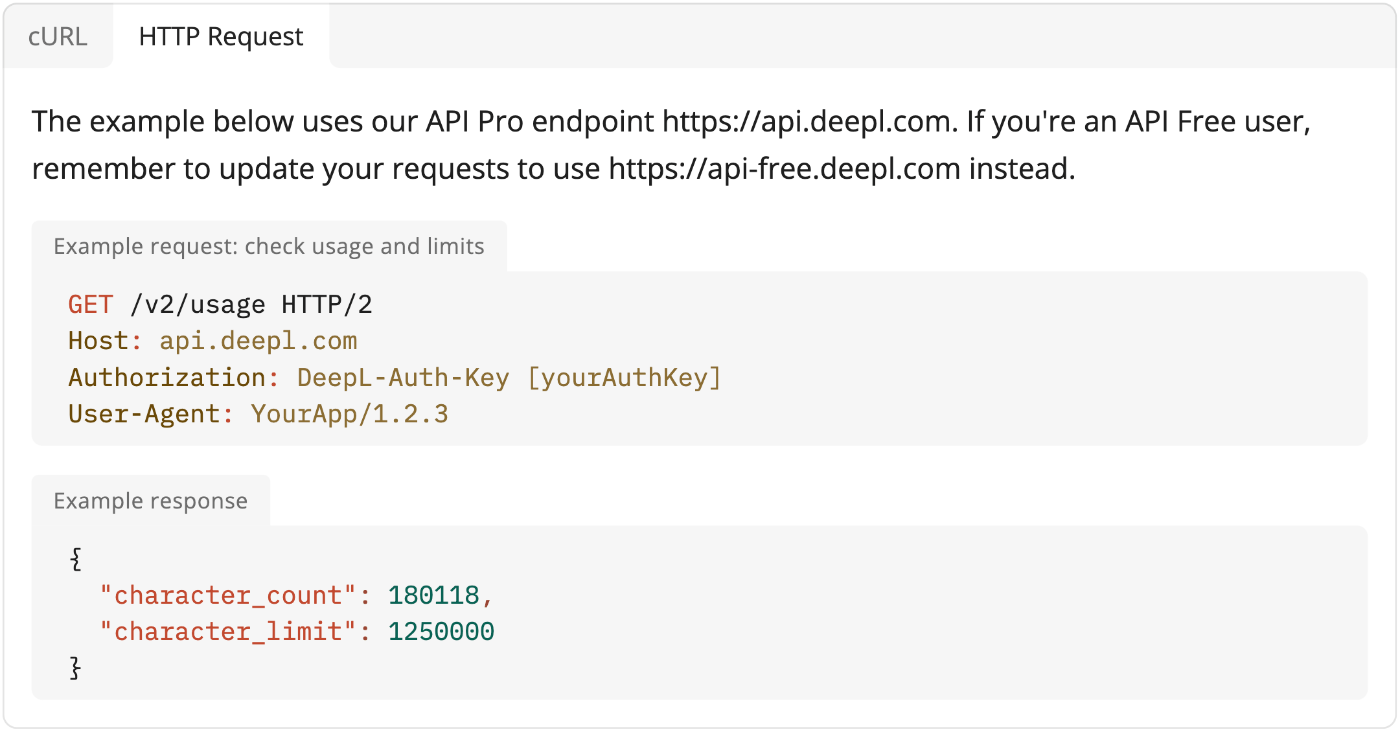1400x732 pixels.
Task: Click the https://api-free.deepl.com URL text
Action: click(x=785, y=169)
